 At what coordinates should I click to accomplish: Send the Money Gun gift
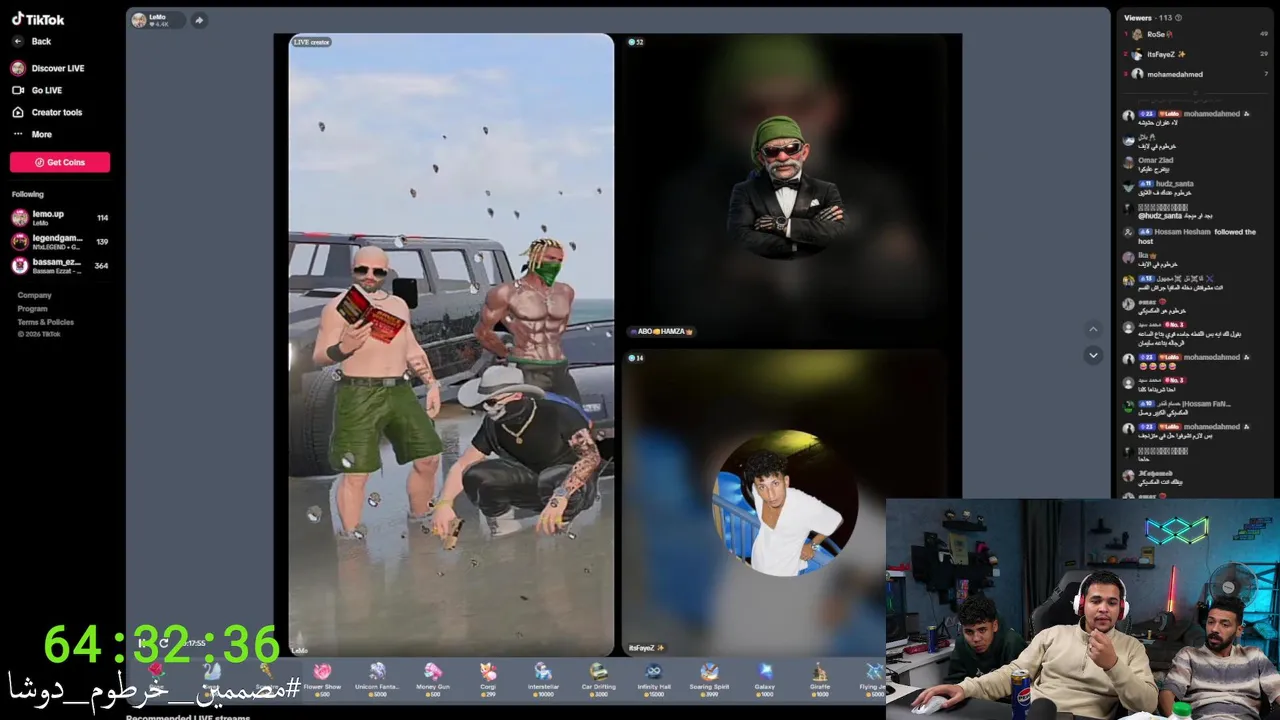tap(432, 678)
